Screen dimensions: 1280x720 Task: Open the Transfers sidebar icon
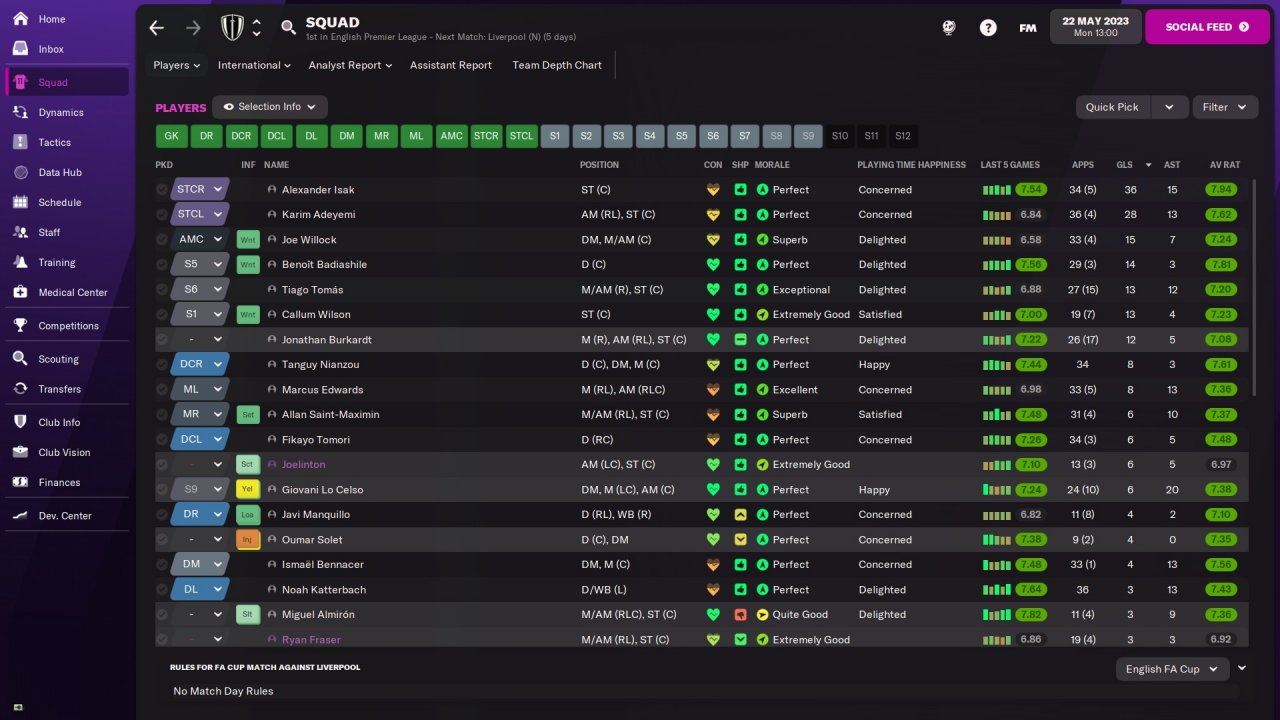pos(21,389)
